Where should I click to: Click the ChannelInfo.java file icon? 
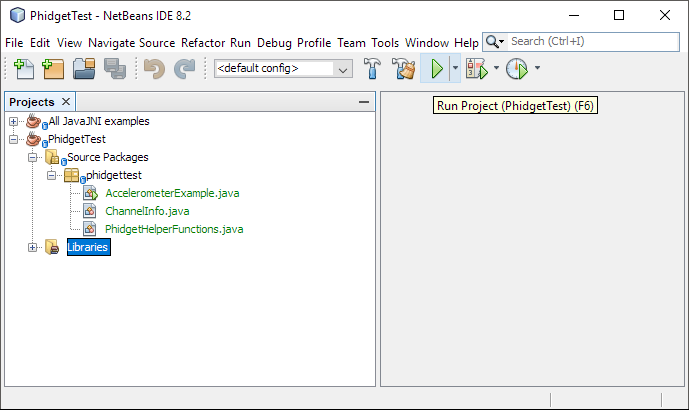point(90,211)
